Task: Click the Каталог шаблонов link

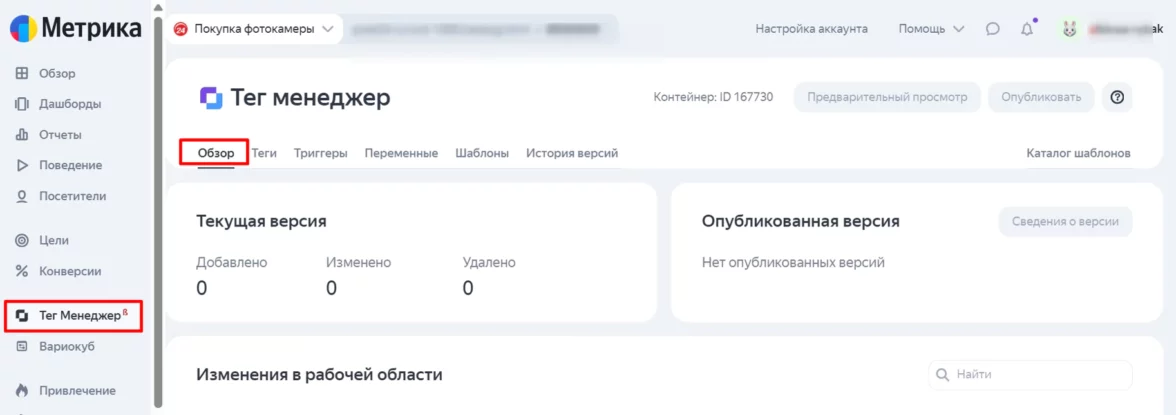Action: [1078, 153]
